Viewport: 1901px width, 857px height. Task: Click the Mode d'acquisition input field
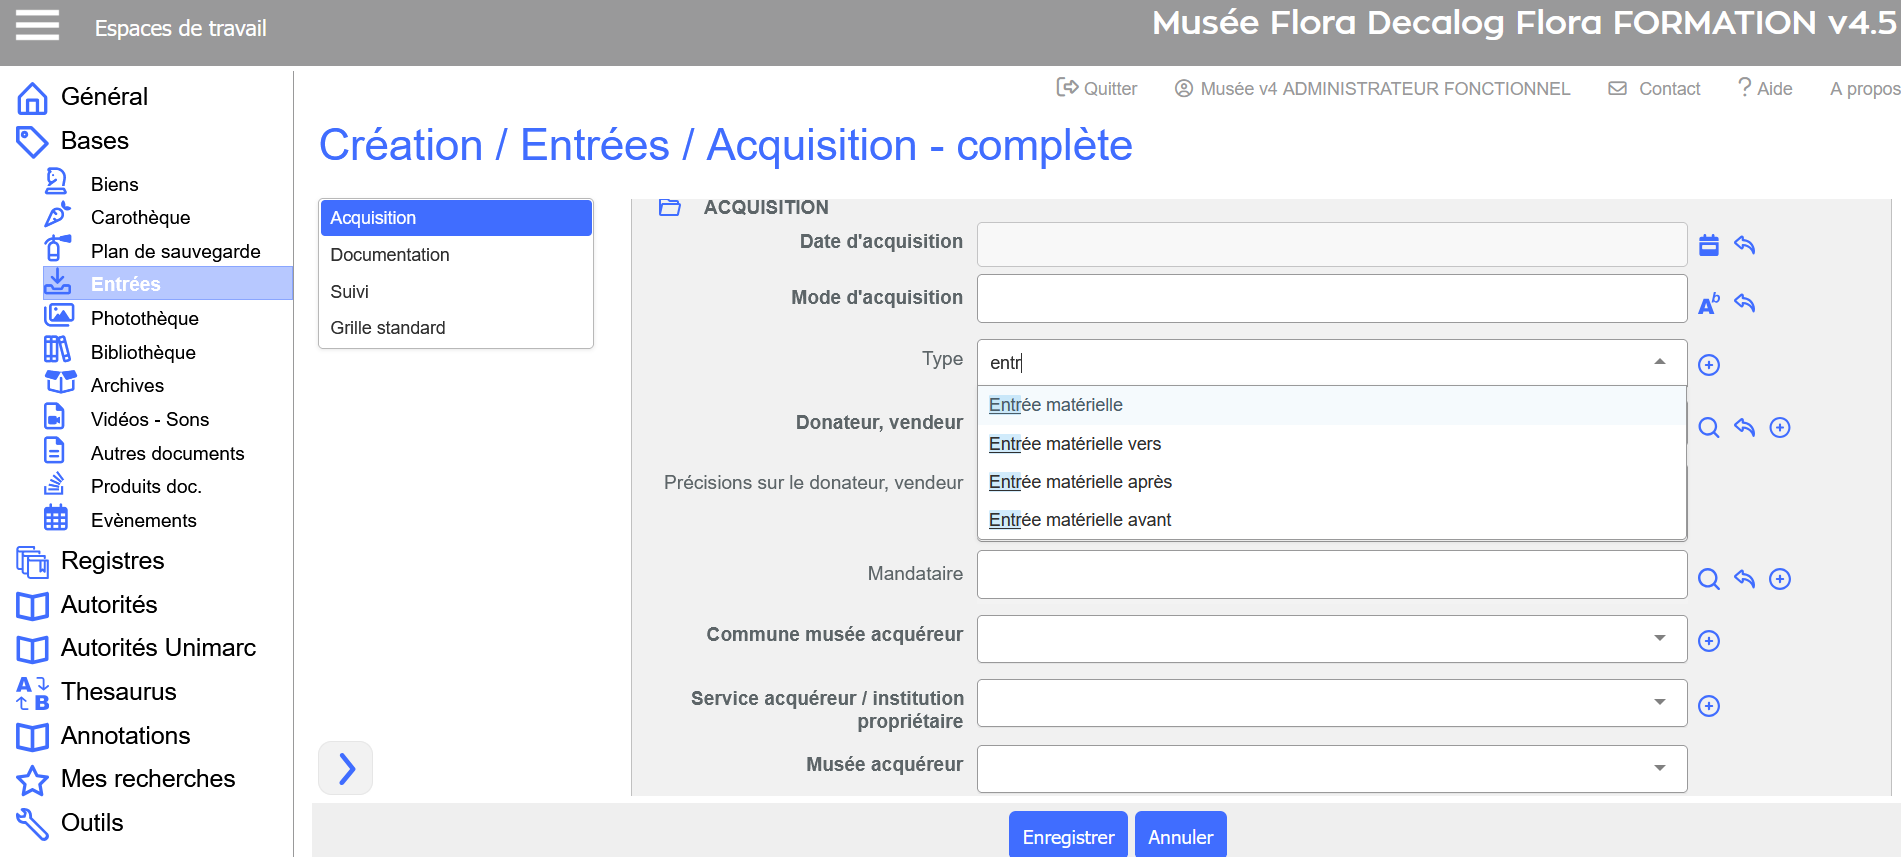pyautogui.click(x=1331, y=299)
